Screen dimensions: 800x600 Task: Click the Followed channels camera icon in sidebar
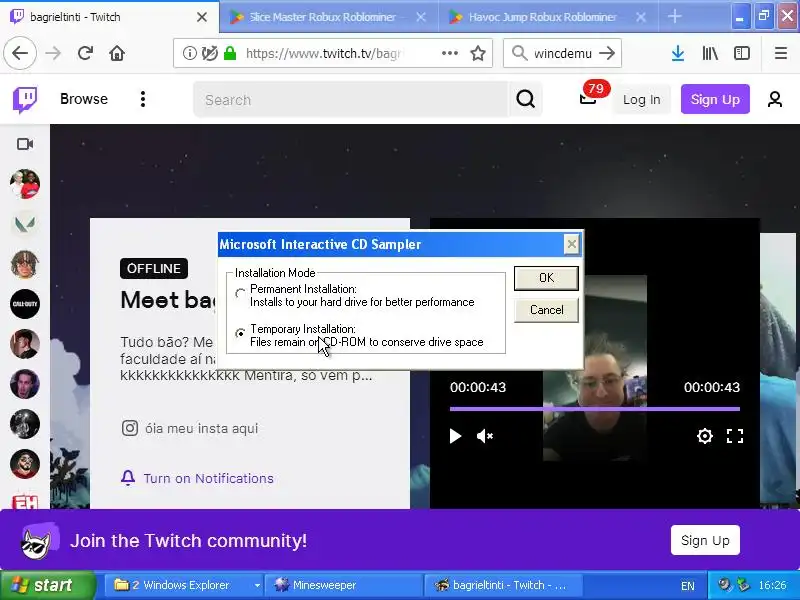click(25, 144)
